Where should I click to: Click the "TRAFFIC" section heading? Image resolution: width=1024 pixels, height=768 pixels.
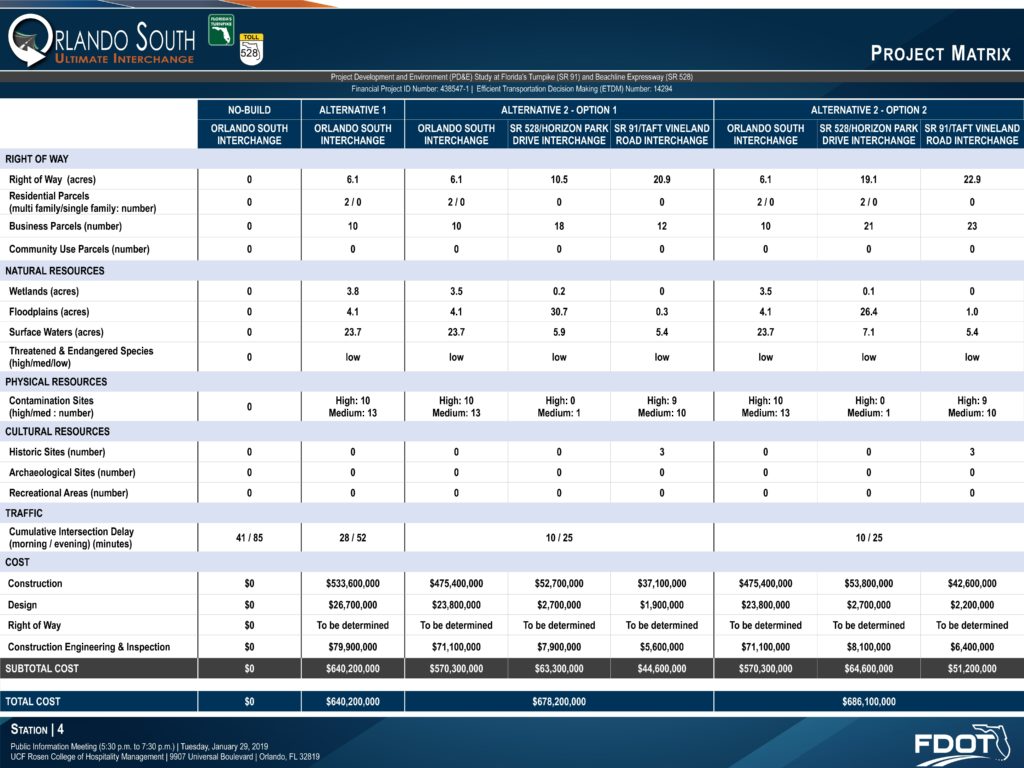coord(24,513)
